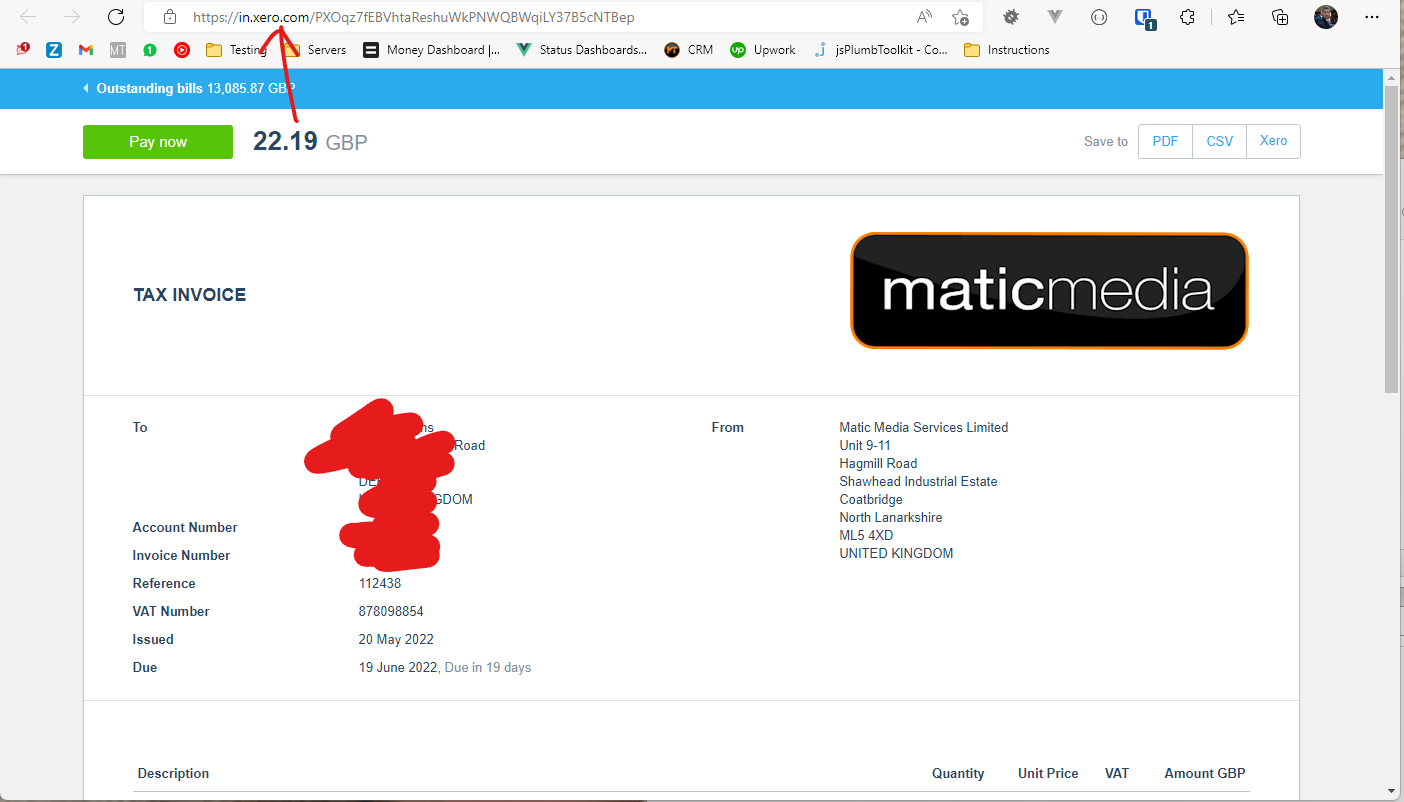This screenshot has width=1404, height=802.
Task: Open the browser profile avatar
Action: pyautogui.click(x=1326, y=17)
